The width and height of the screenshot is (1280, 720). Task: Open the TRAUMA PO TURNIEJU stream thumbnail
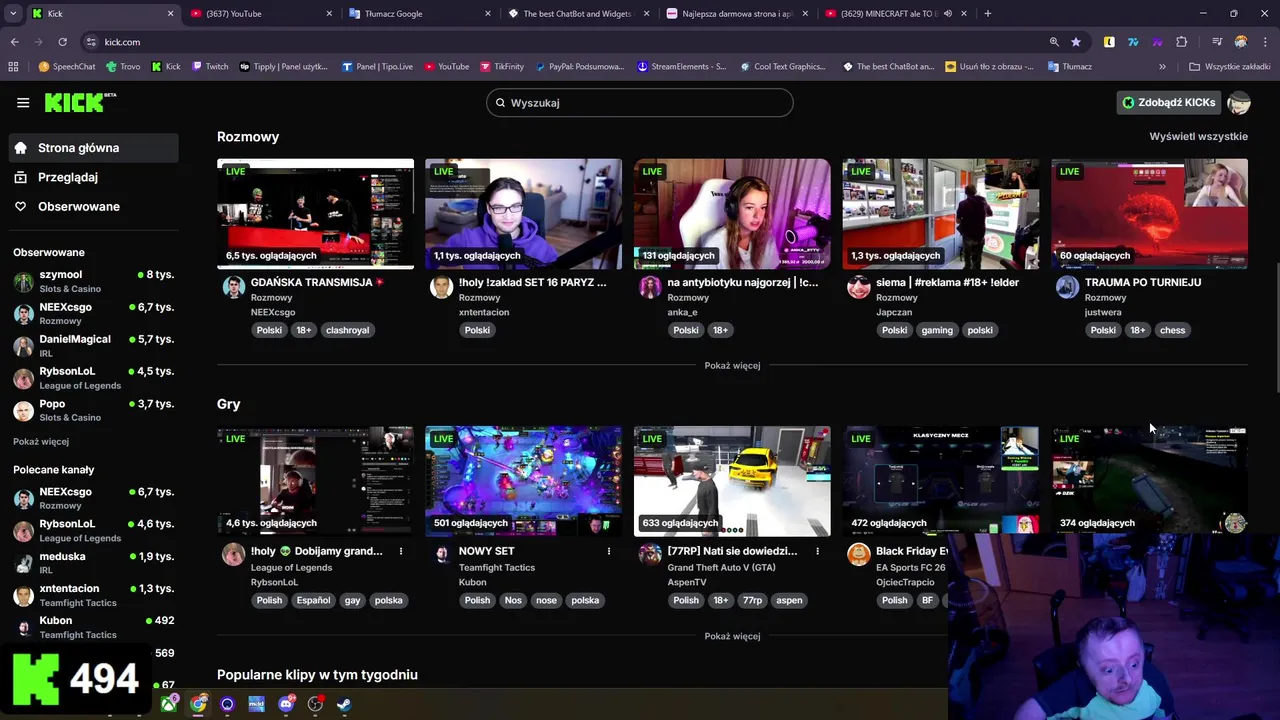point(1149,214)
